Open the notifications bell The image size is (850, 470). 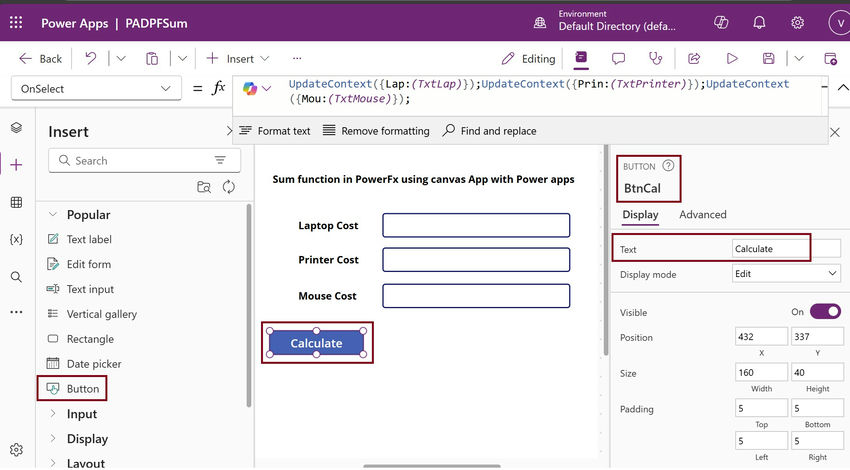(759, 23)
